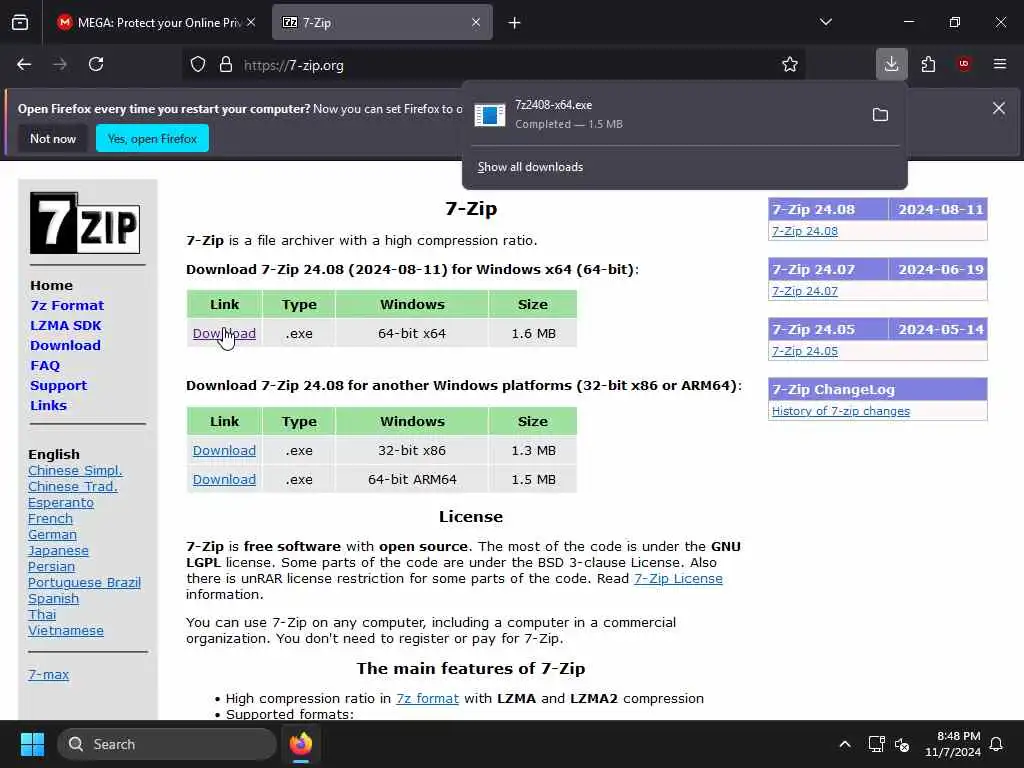Open the Extensions puzzle-piece icon
The height and width of the screenshot is (768, 1024).
(928, 64)
